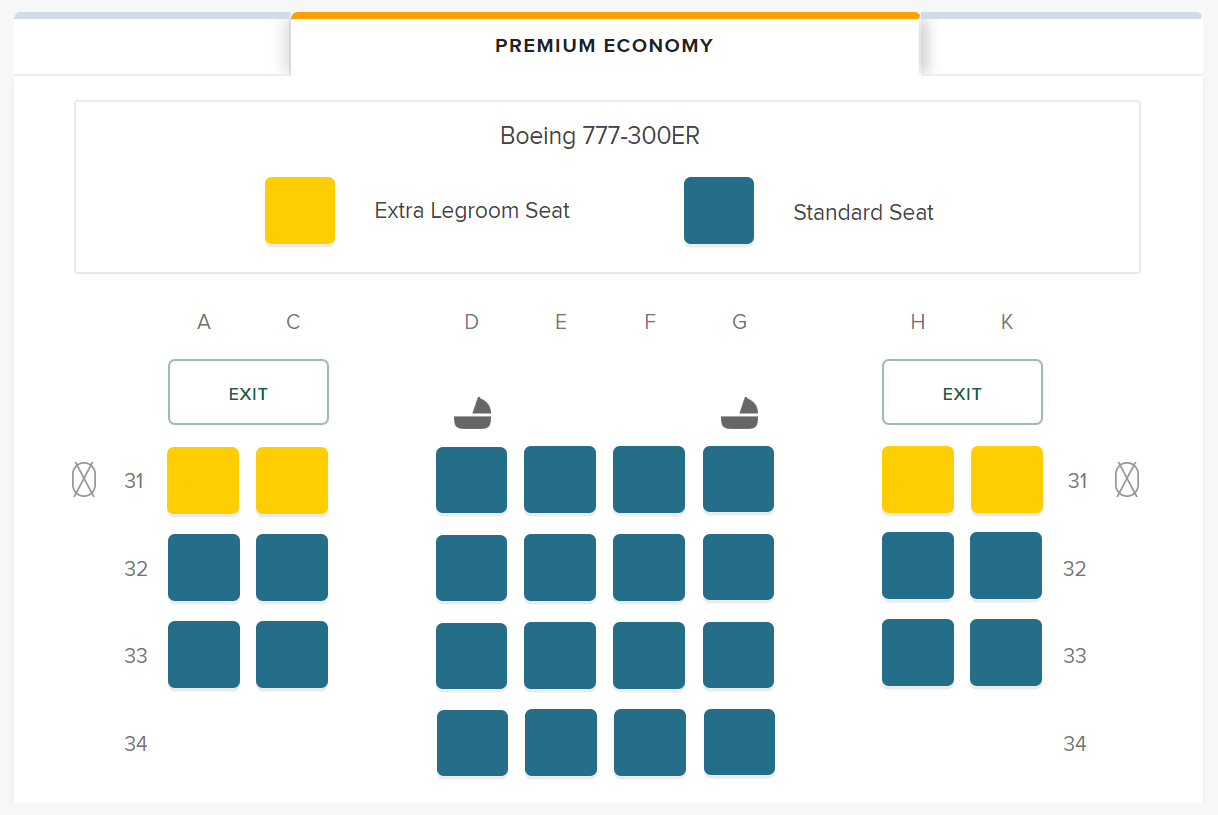Click the crossed-out window icon right of row 31

pyautogui.click(x=1127, y=480)
